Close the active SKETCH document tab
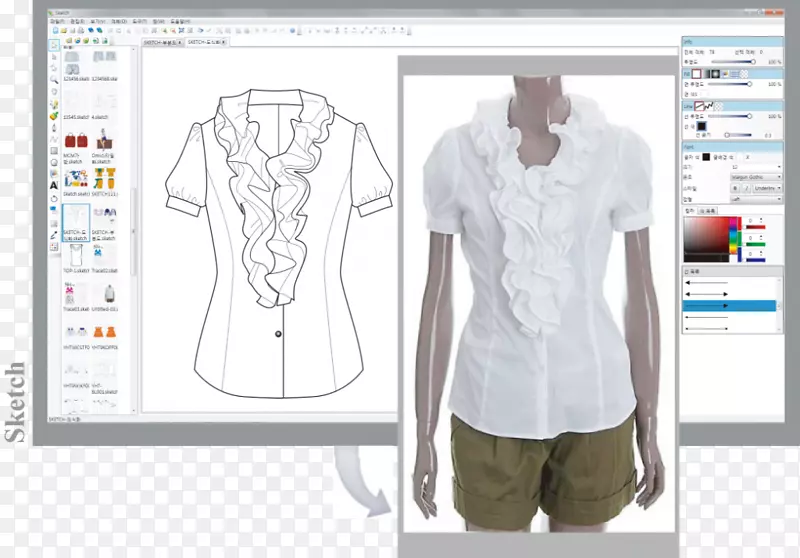The height and width of the screenshot is (558, 800). click(224, 43)
